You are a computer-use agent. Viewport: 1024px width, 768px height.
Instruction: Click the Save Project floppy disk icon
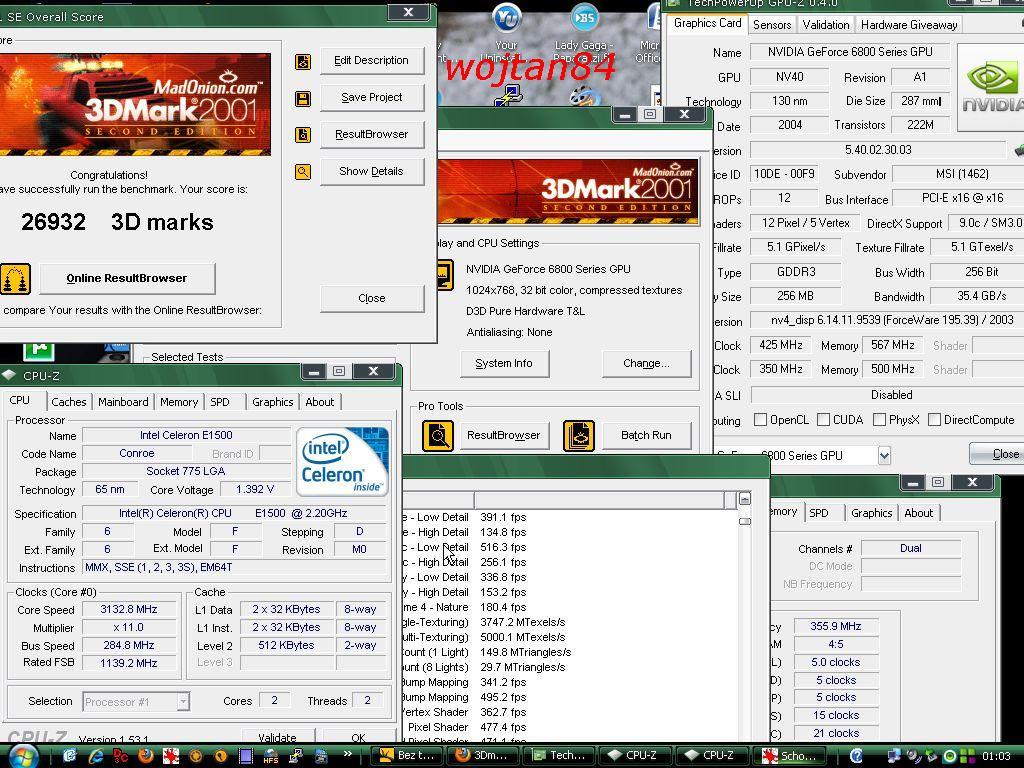point(303,99)
